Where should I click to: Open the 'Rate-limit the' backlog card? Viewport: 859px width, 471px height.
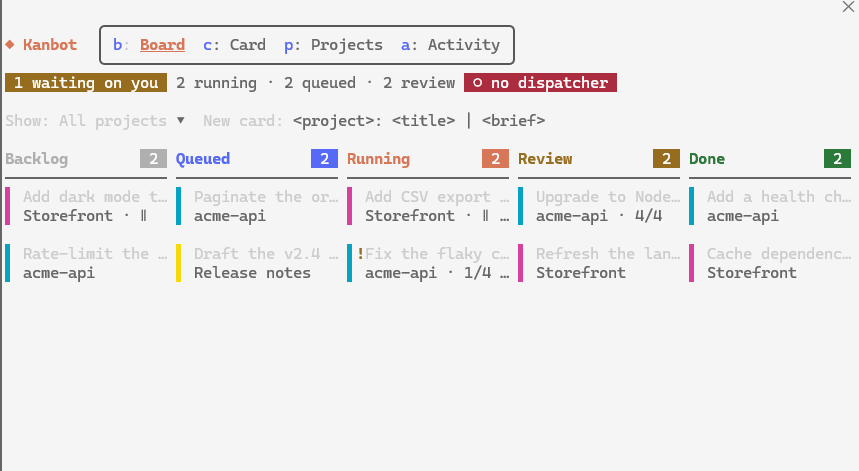click(86, 263)
